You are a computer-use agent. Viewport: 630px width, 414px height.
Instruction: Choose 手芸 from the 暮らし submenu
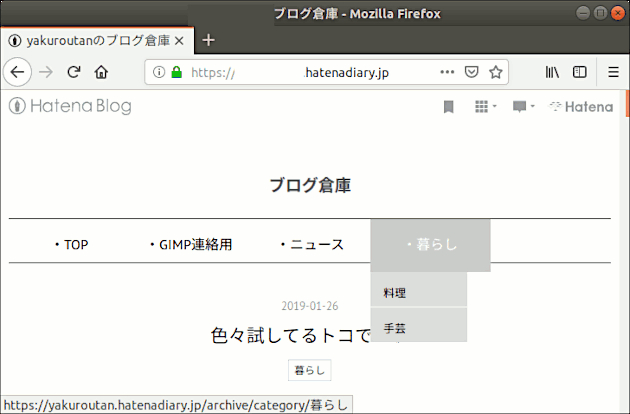click(x=419, y=326)
